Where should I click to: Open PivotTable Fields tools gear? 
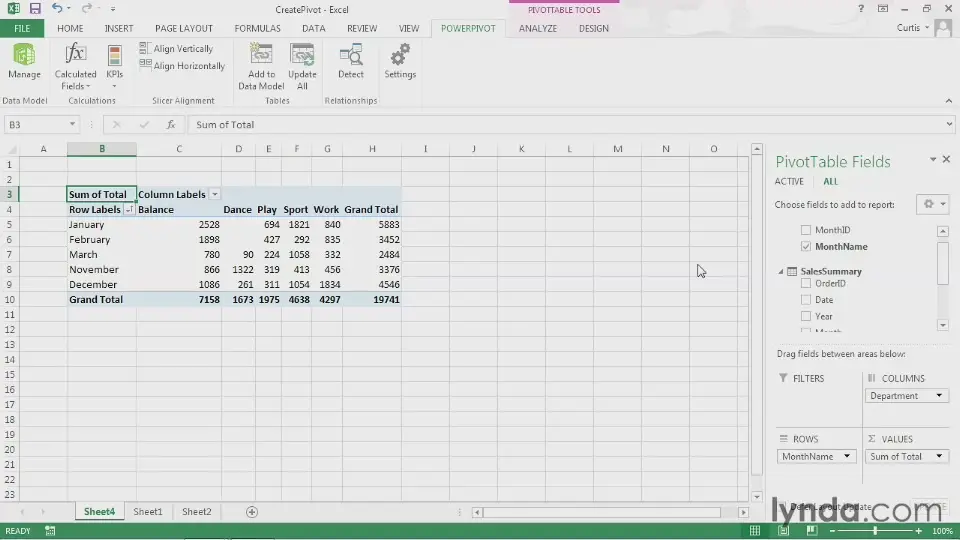(x=932, y=204)
